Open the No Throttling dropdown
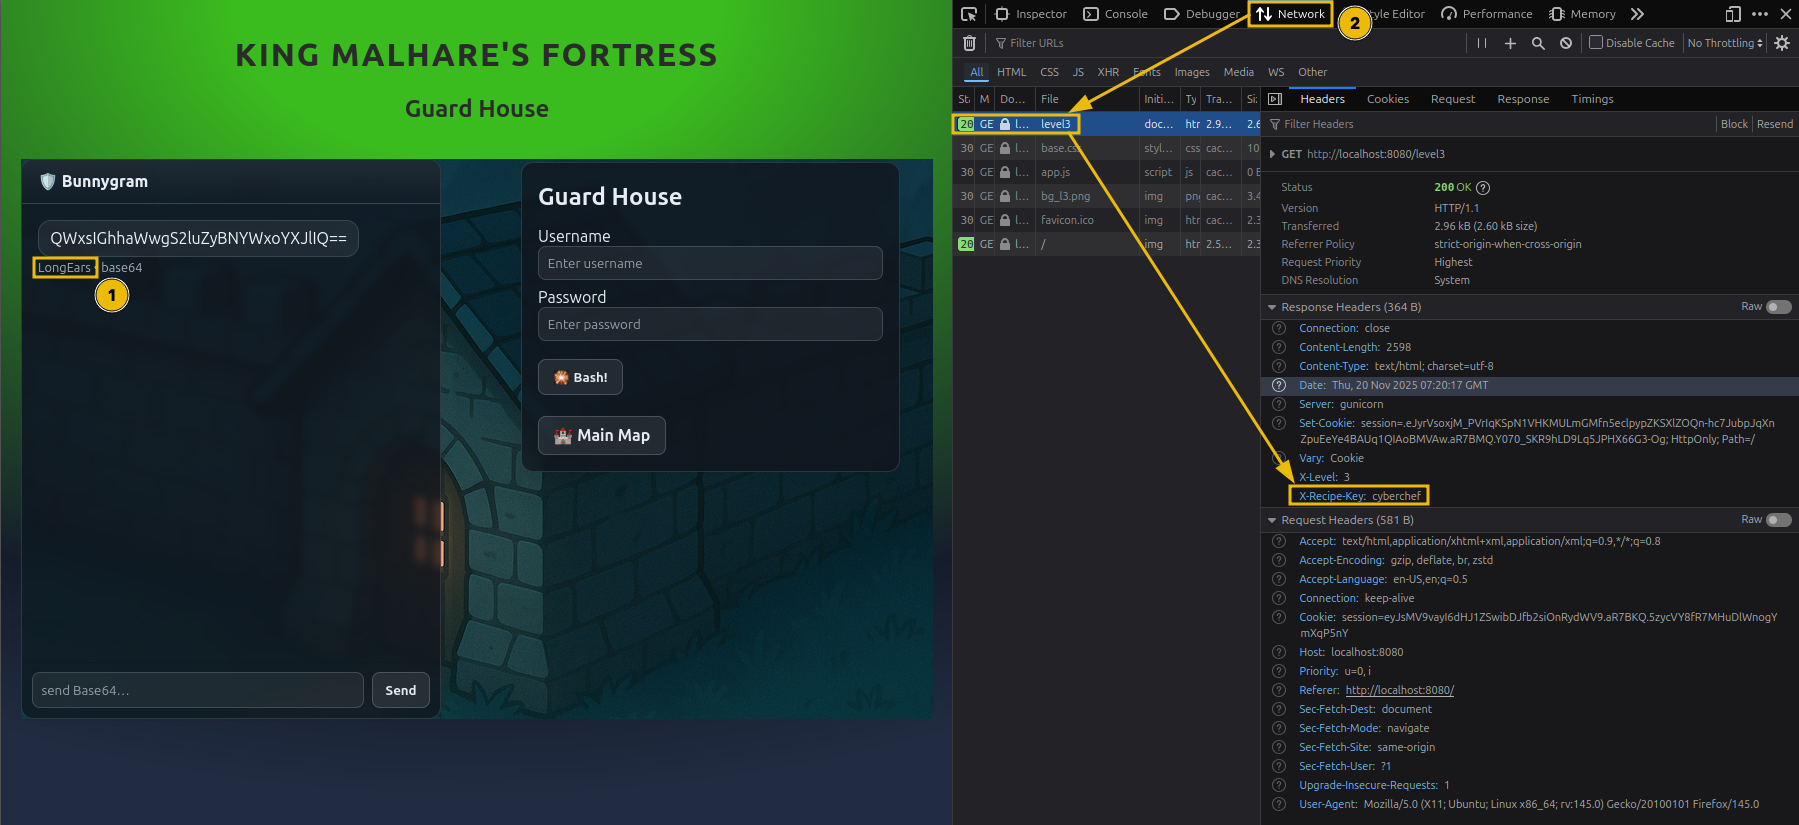 point(1725,43)
